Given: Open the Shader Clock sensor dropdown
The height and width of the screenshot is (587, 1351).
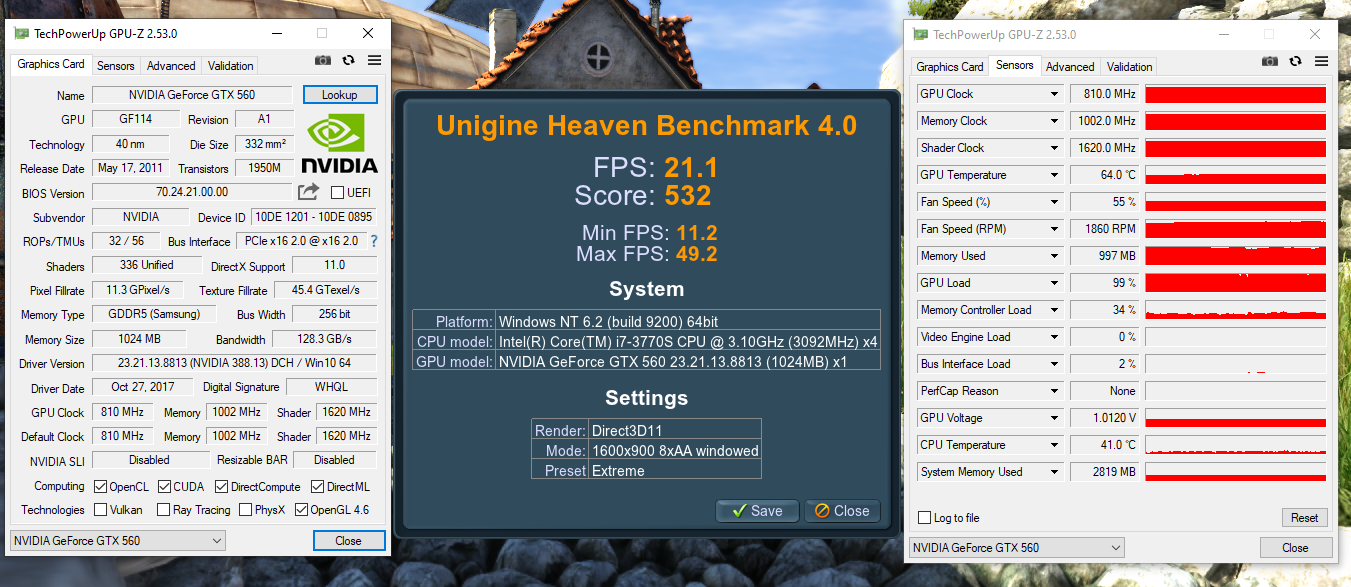Looking at the screenshot, I should pyautogui.click(x=1054, y=148).
